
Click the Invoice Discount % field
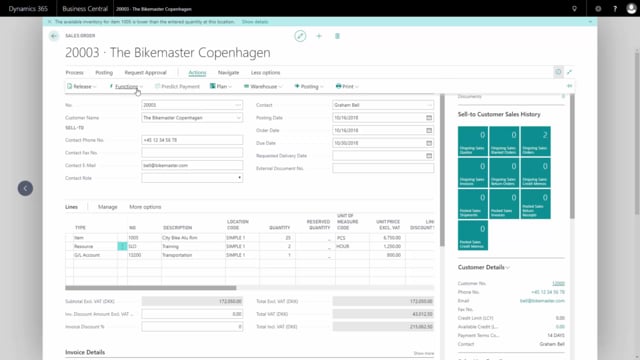(192, 327)
